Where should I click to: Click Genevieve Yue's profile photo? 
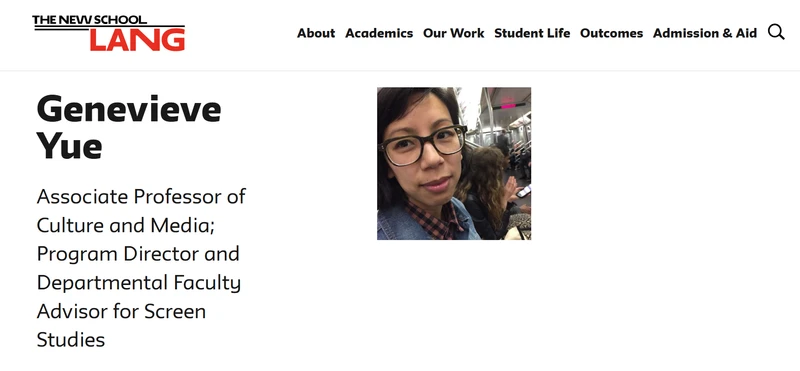pyautogui.click(x=454, y=163)
